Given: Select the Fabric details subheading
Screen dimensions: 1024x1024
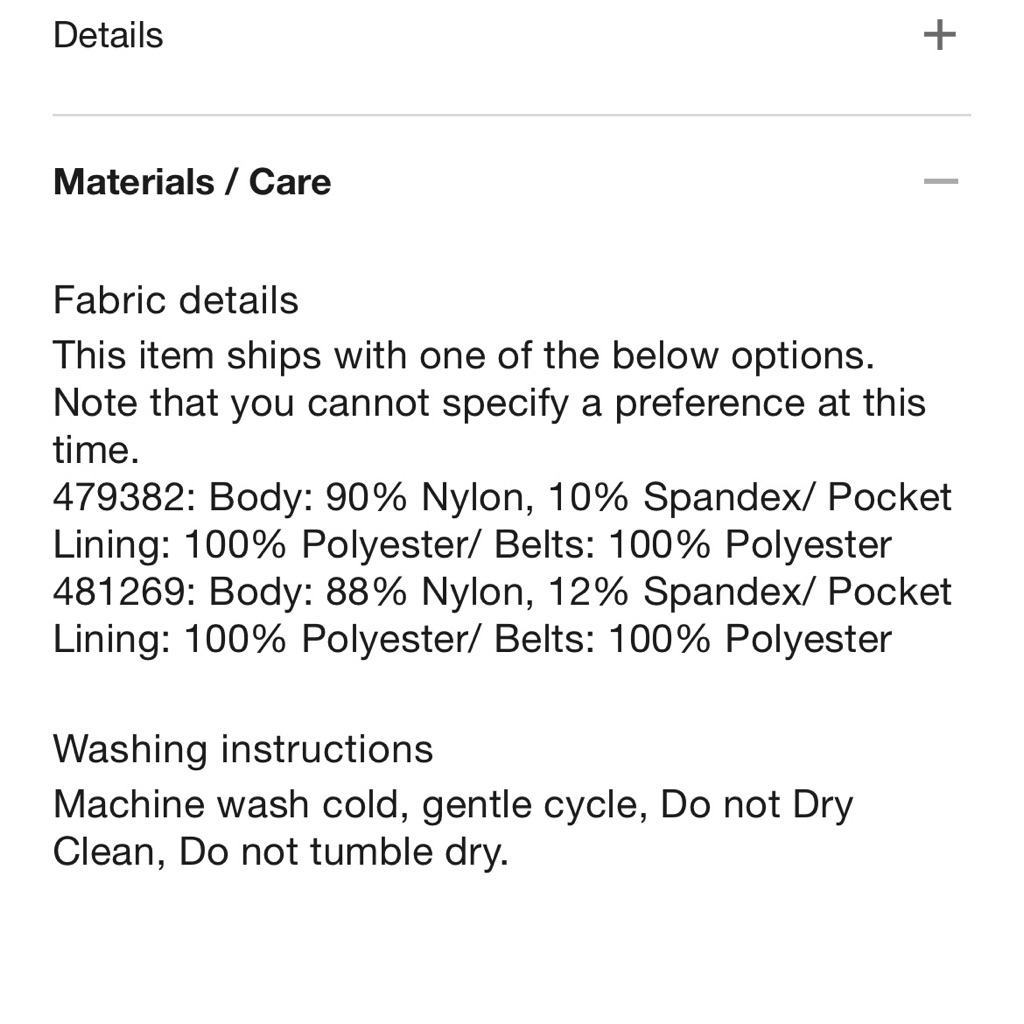Looking at the screenshot, I should 176,300.
